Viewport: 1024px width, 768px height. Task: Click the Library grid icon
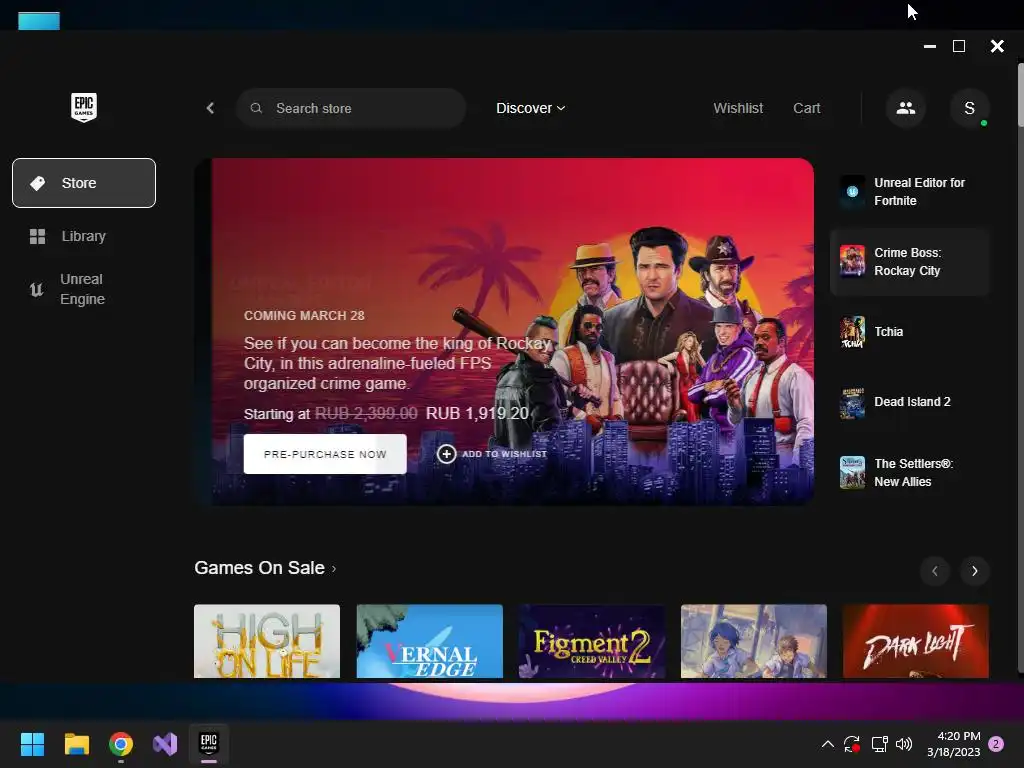(x=38, y=236)
